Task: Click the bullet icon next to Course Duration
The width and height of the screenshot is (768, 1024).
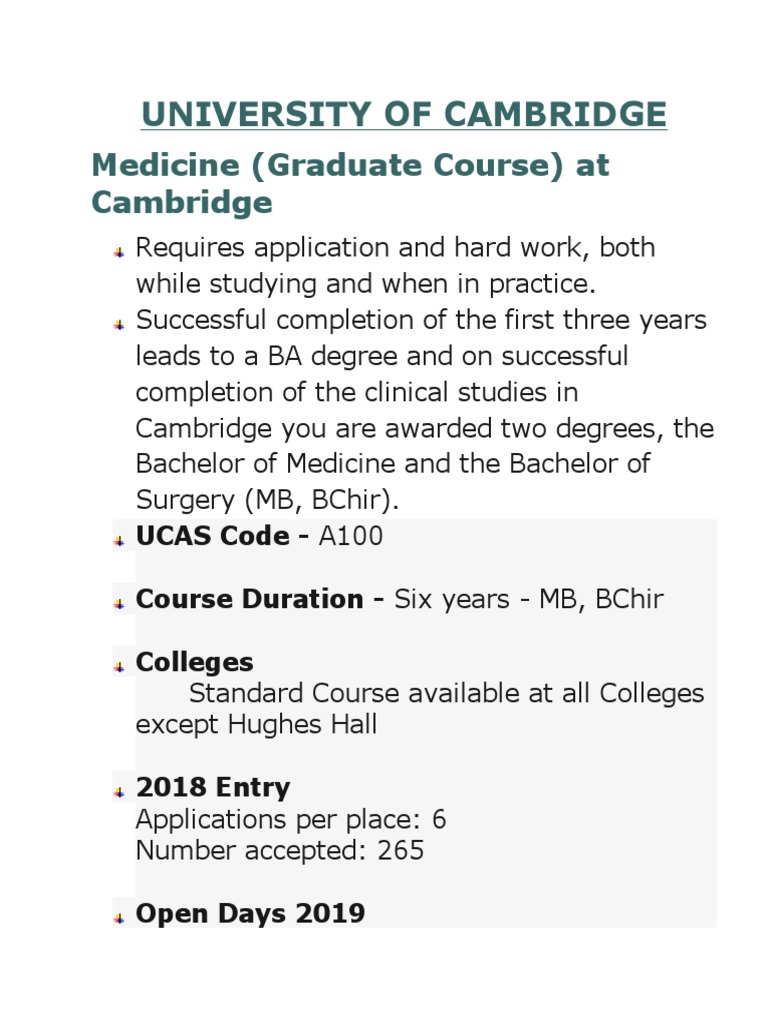Action: pos(119,603)
